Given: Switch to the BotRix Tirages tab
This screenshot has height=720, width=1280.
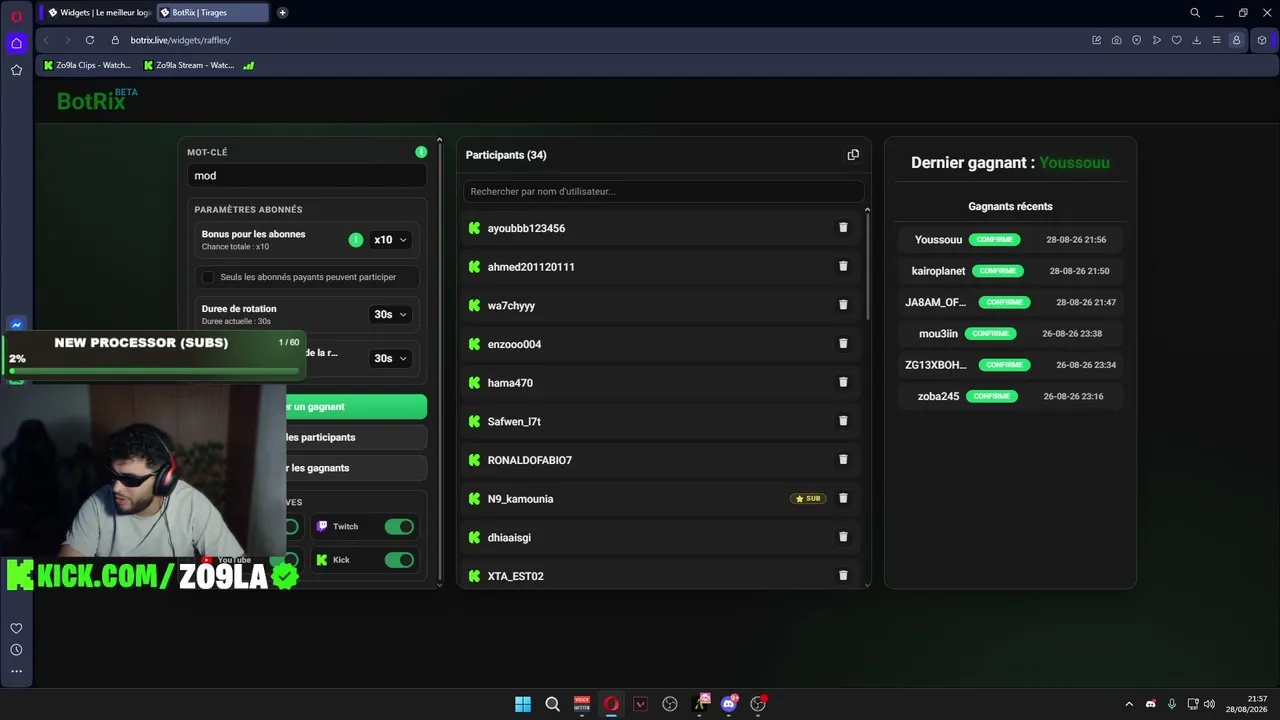Looking at the screenshot, I should coord(213,13).
